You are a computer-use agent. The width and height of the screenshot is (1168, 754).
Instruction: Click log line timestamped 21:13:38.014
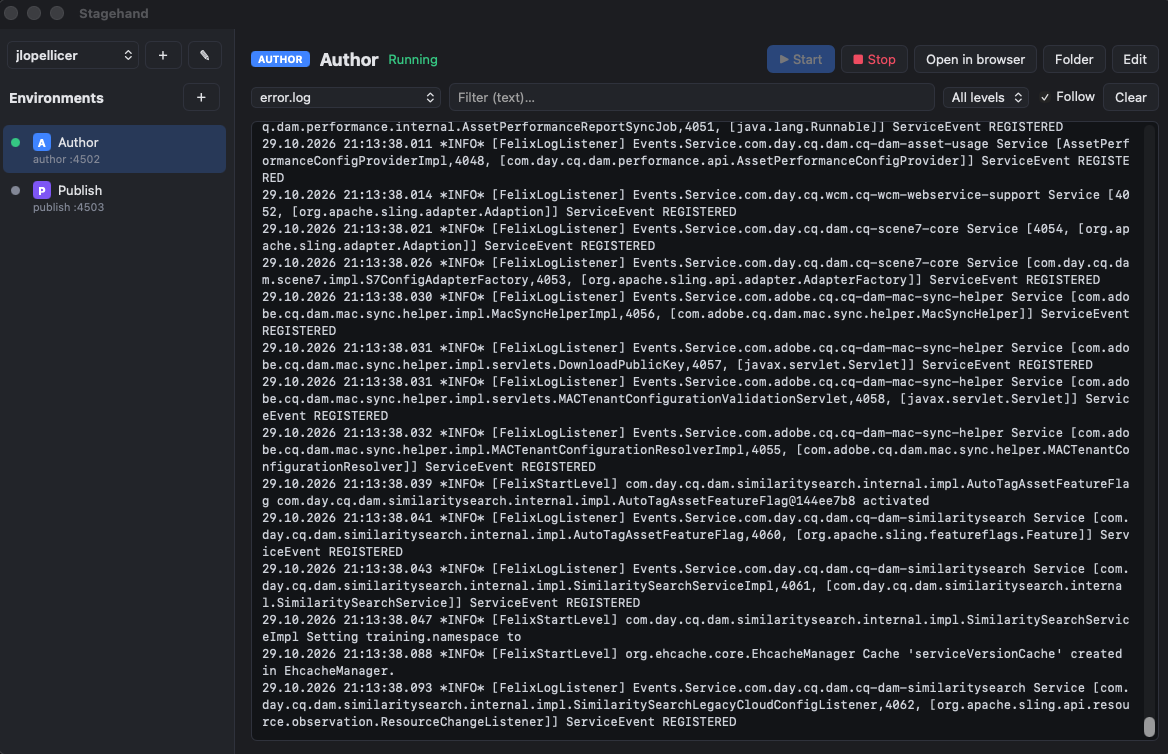coord(696,203)
